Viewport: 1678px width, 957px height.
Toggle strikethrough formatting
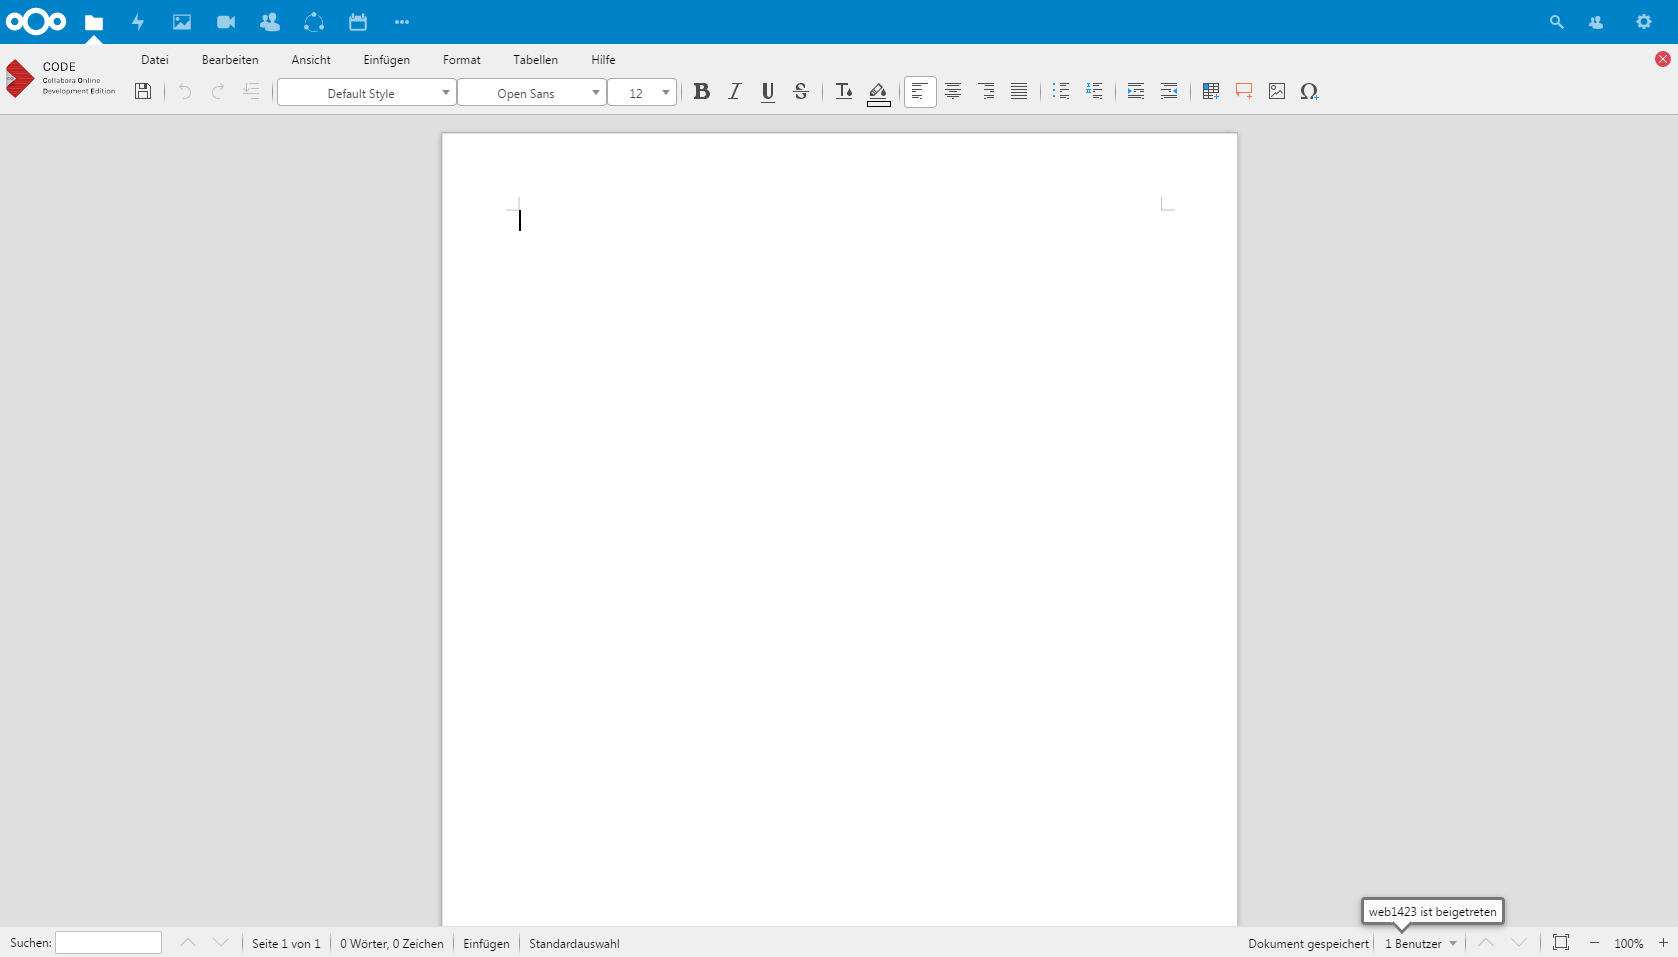[801, 91]
